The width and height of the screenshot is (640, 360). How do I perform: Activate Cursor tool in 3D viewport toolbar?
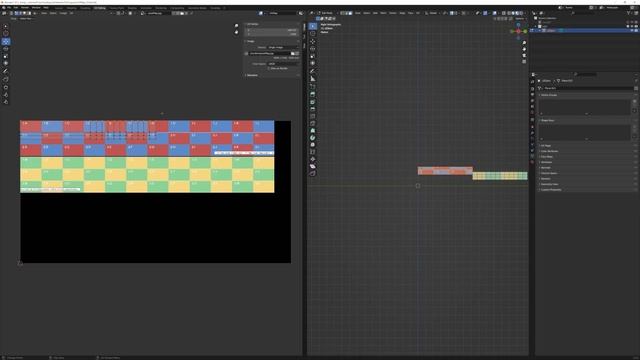pos(313,33)
